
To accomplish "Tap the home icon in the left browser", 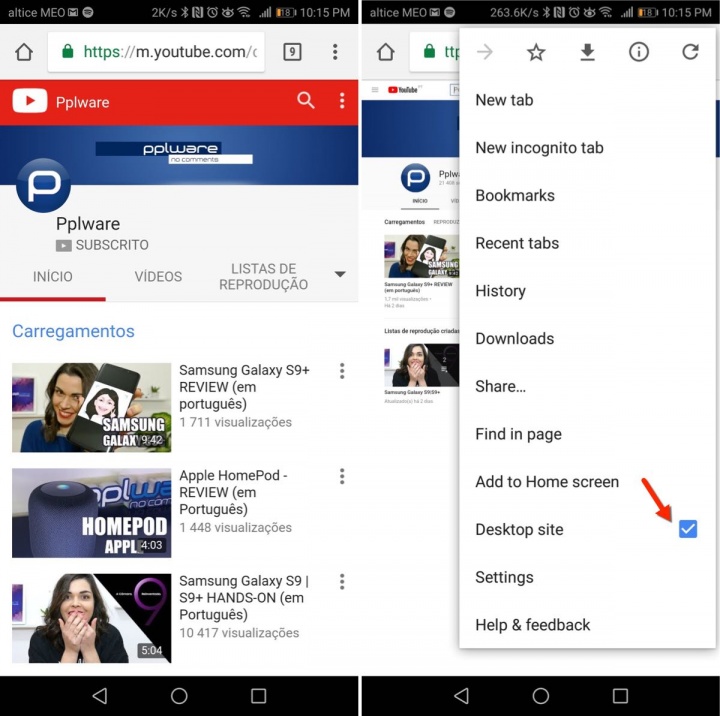I will 24,52.
